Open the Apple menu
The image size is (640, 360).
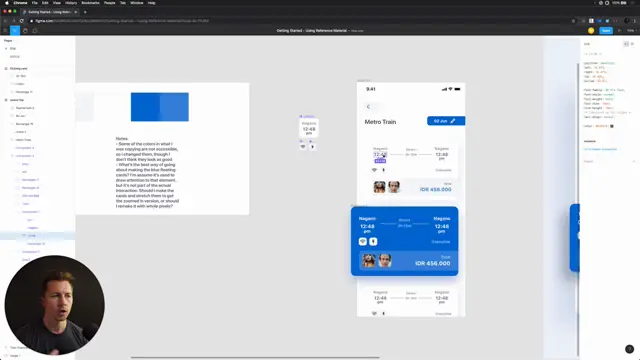(x=7, y=3)
